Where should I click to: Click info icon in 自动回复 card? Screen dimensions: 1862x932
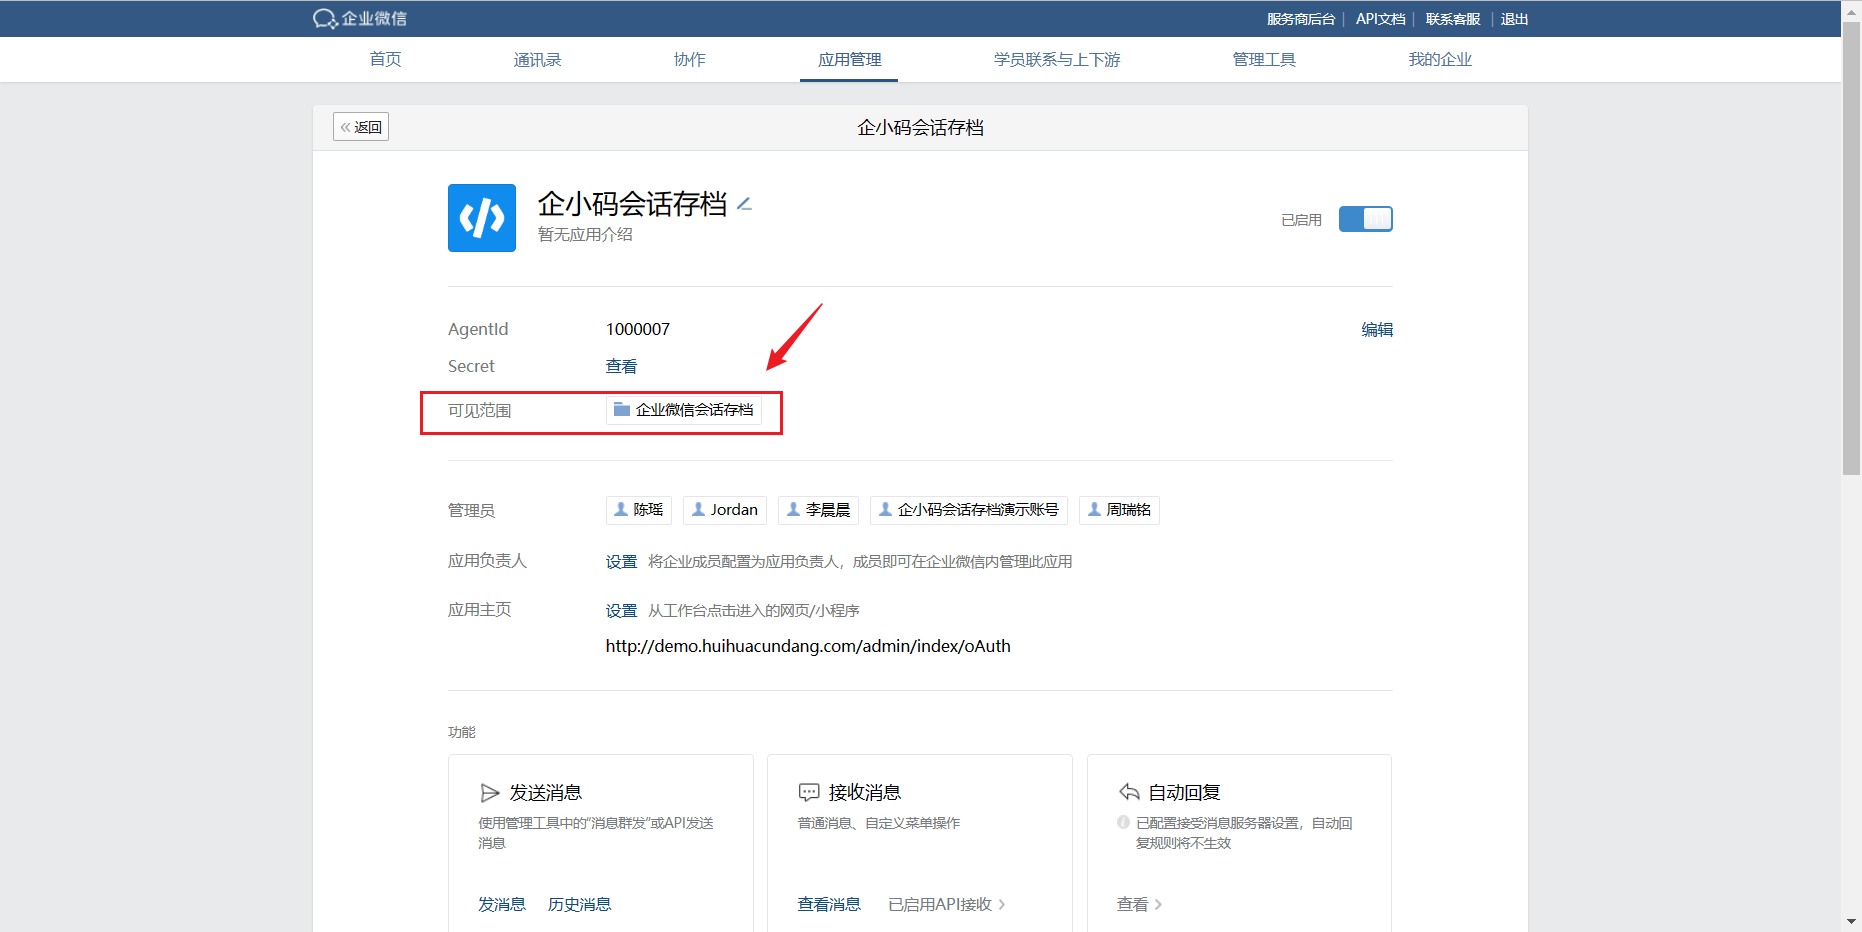click(x=1123, y=822)
